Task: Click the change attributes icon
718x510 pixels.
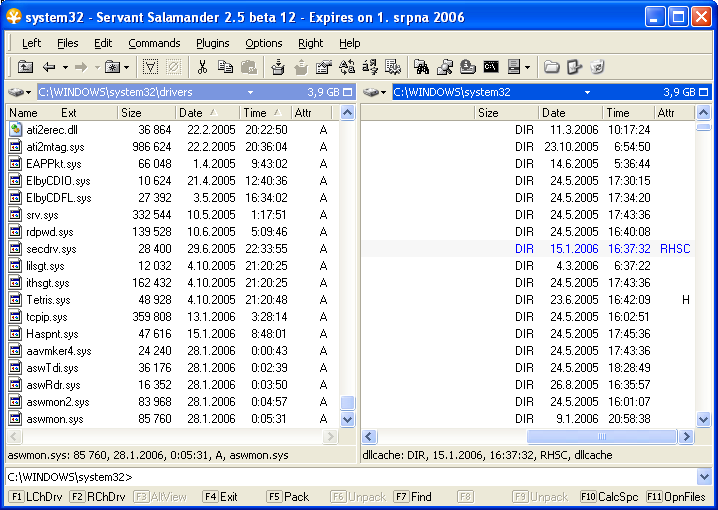Action: (392, 67)
